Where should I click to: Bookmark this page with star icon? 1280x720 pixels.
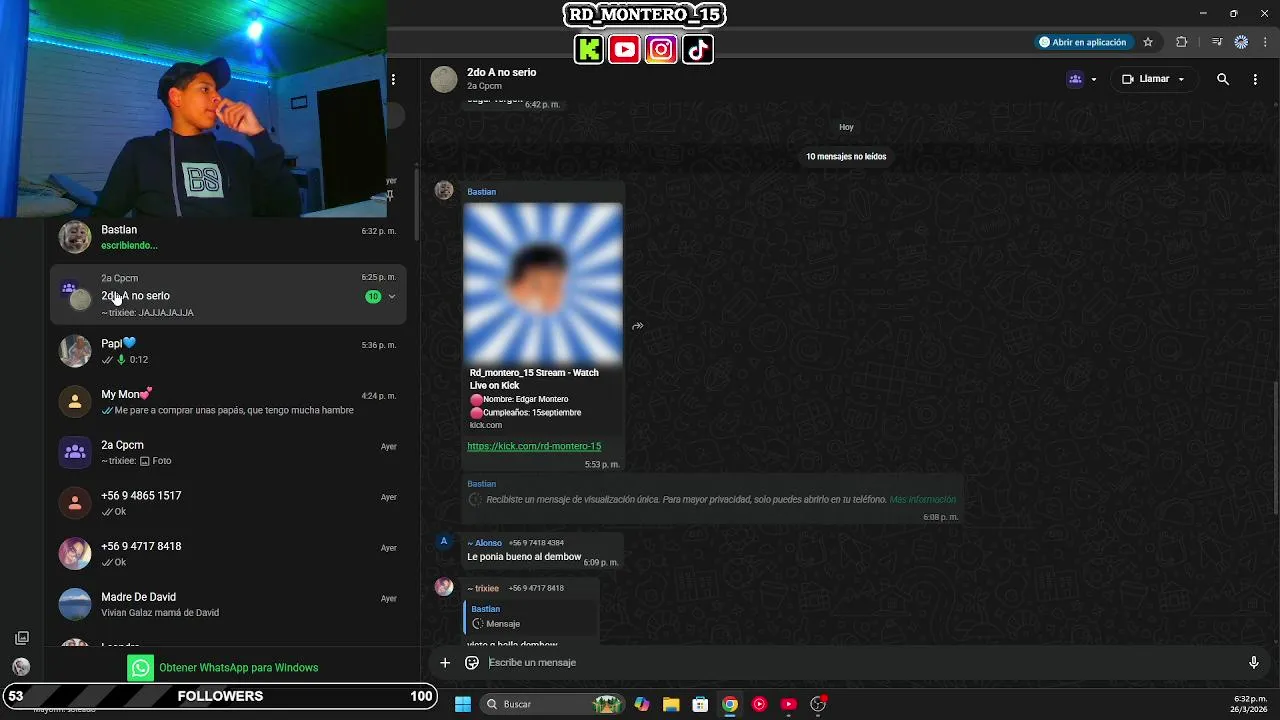click(x=1148, y=42)
